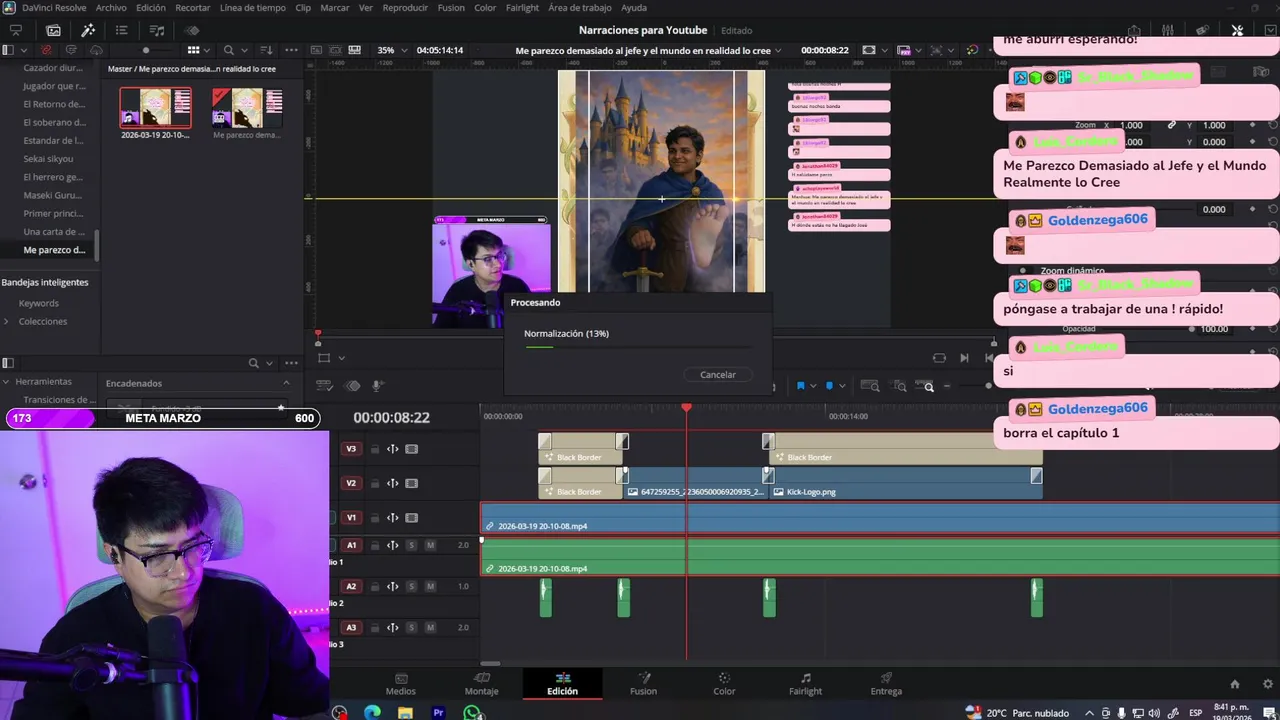
Task: Toggle V1 track enable filmstrip icon
Action: pos(411,518)
